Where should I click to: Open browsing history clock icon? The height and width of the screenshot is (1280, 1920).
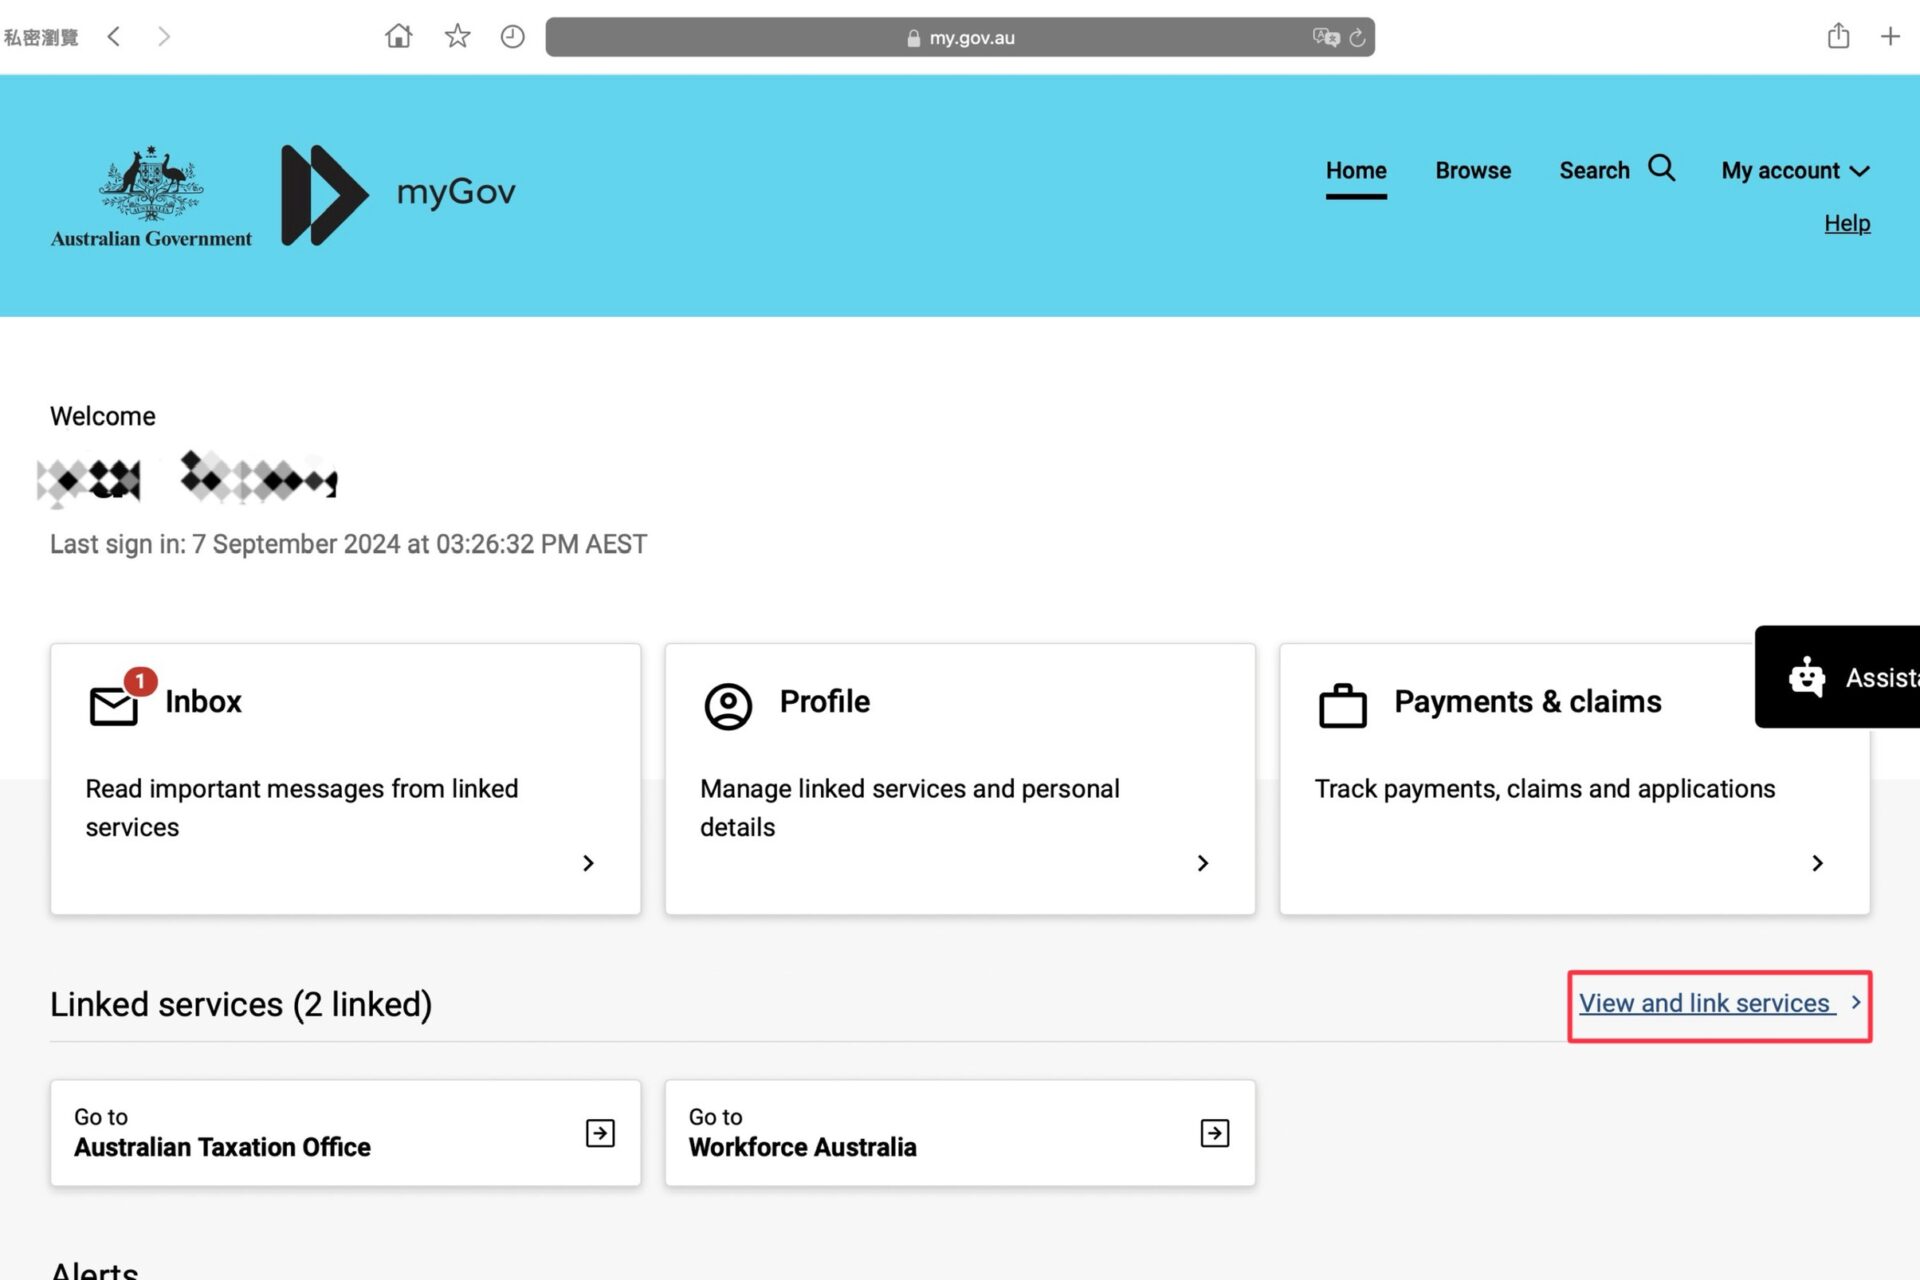(x=512, y=37)
